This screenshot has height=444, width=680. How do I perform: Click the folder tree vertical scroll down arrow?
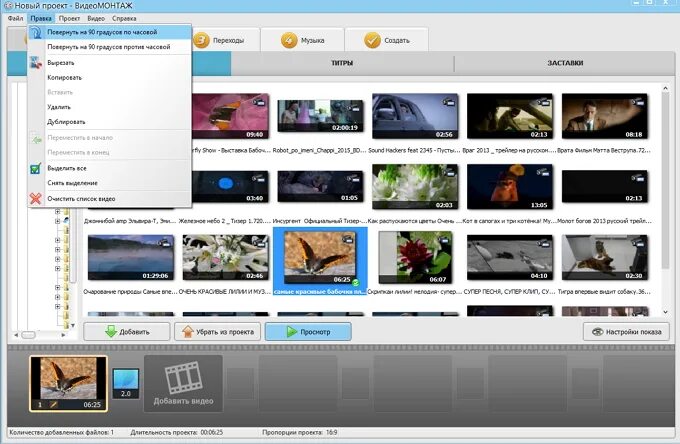point(73,325)
